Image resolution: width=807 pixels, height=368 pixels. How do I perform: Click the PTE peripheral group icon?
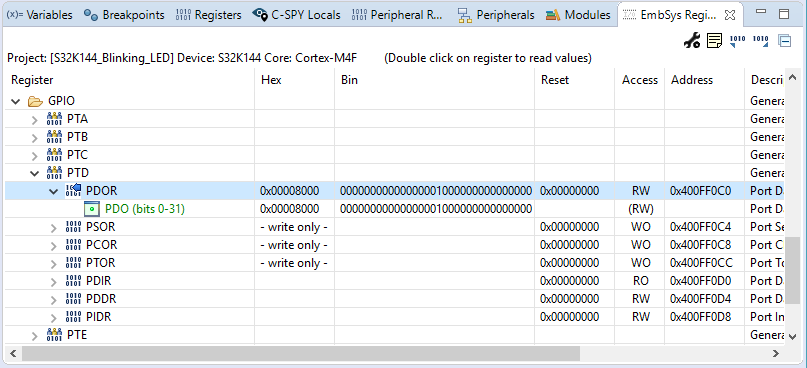(54, 336)
